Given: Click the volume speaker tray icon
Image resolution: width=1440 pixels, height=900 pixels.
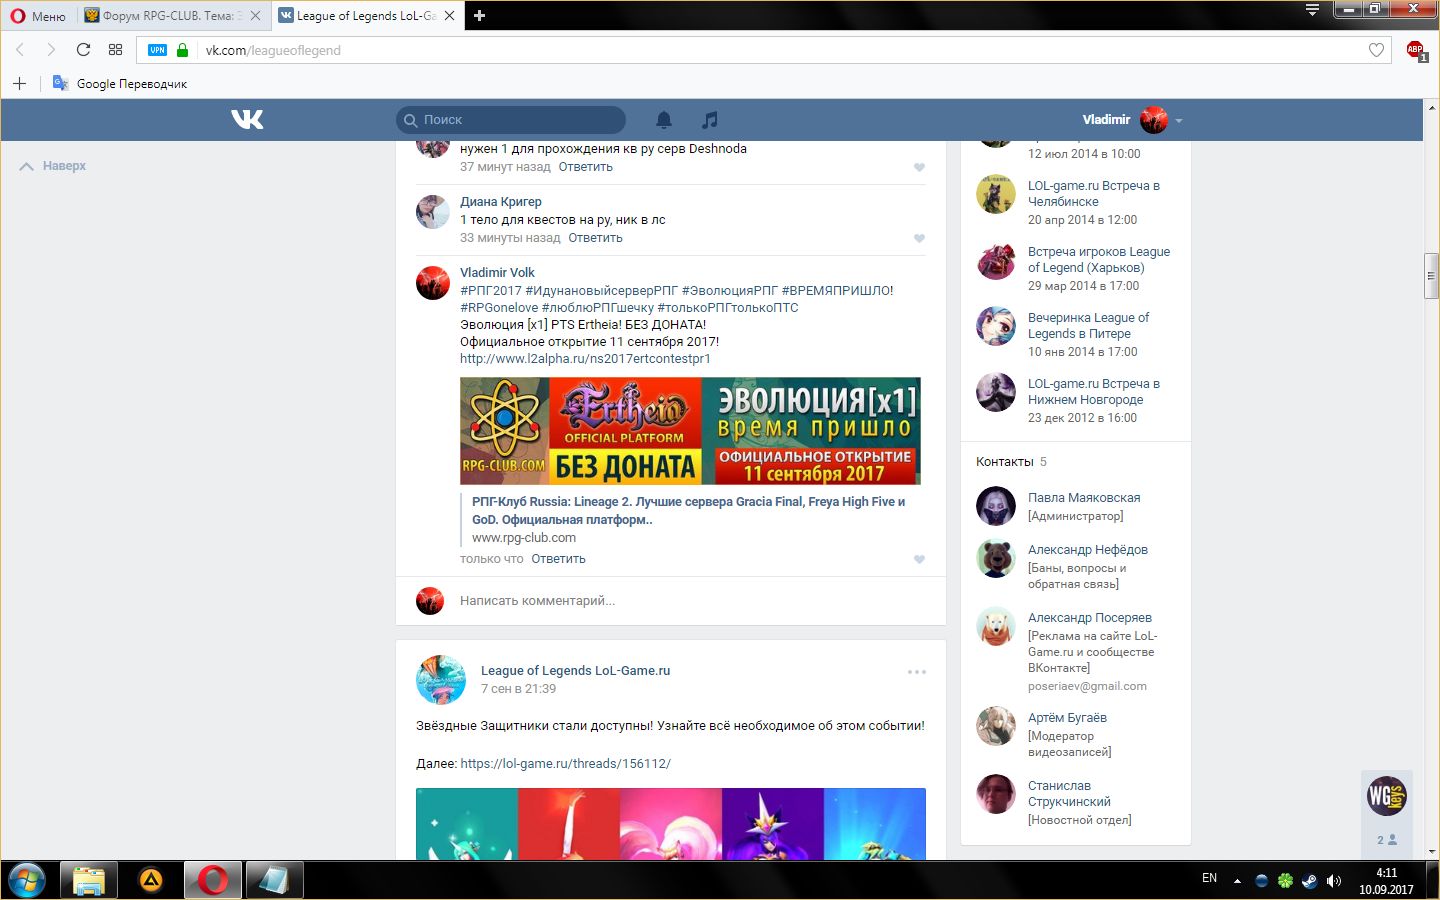Looking at the screenshot, I should [1333, 881].
